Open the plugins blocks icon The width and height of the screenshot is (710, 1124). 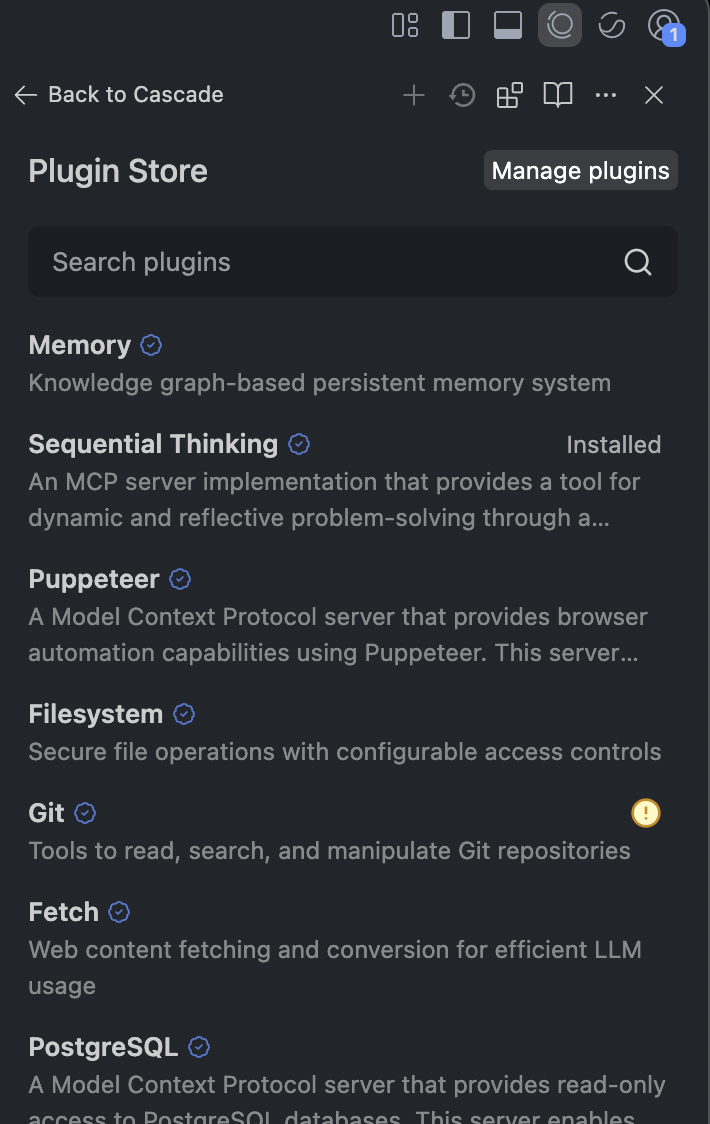[x=510, y=95]
